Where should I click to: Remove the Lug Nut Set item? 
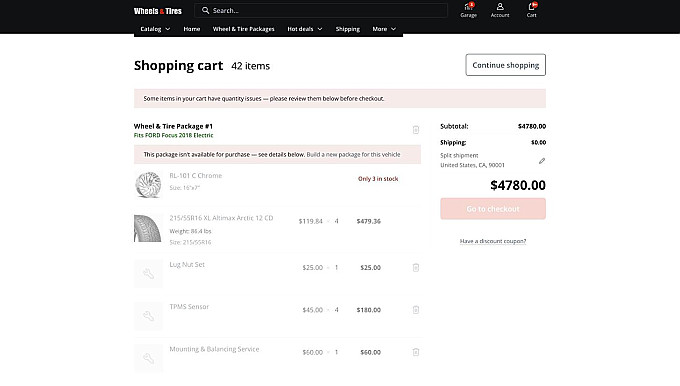tap(415, 268)
